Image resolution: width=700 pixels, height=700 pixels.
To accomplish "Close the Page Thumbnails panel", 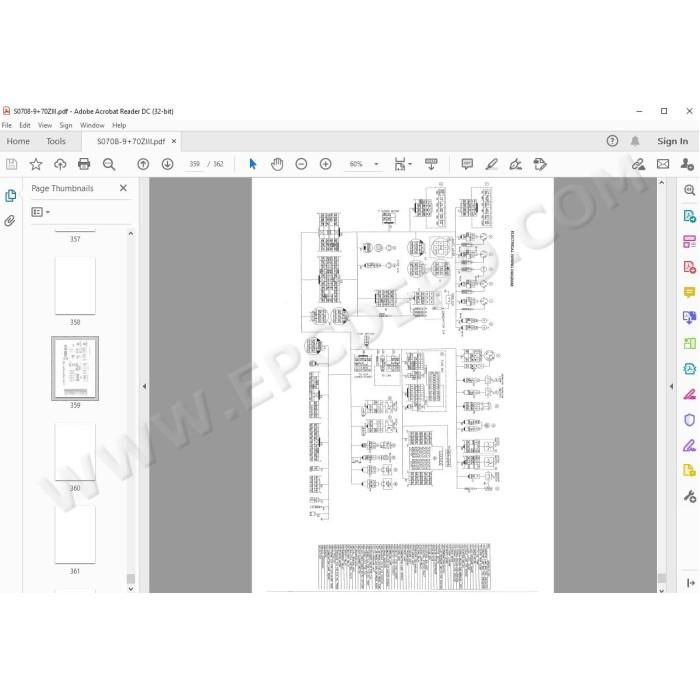I will [123, 188].
